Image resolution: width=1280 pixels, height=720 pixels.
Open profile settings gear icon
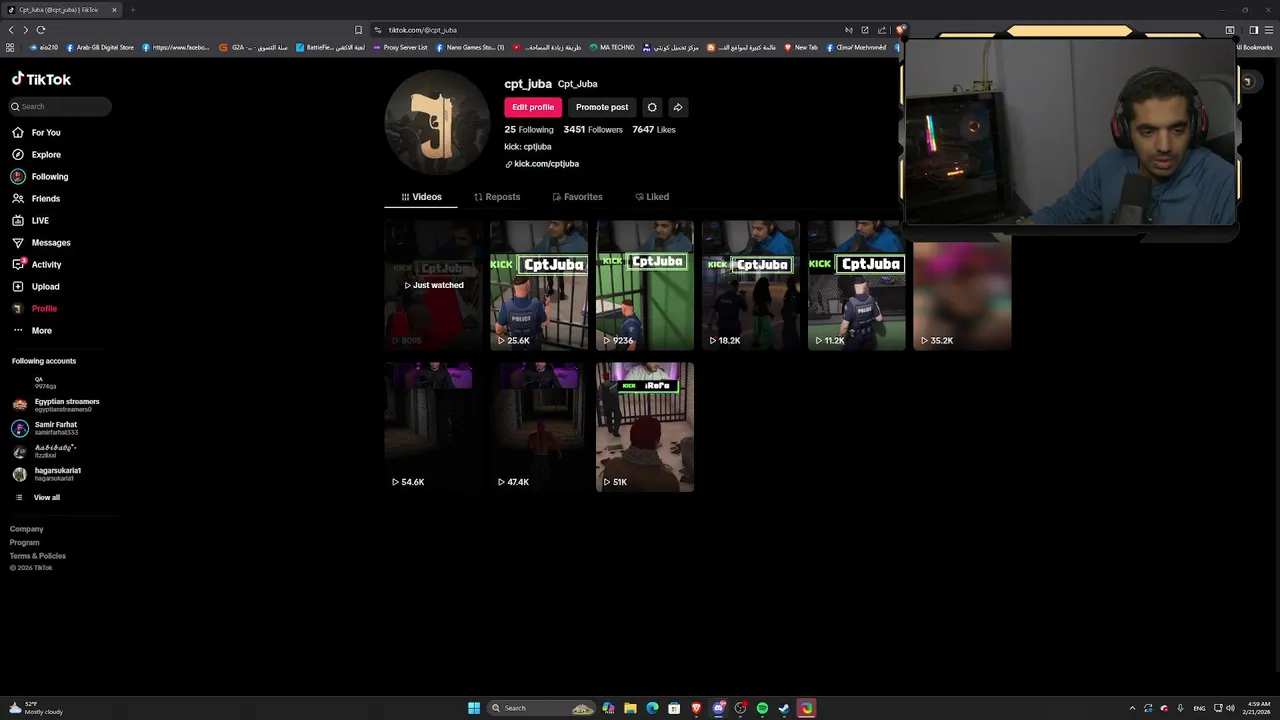652,107
